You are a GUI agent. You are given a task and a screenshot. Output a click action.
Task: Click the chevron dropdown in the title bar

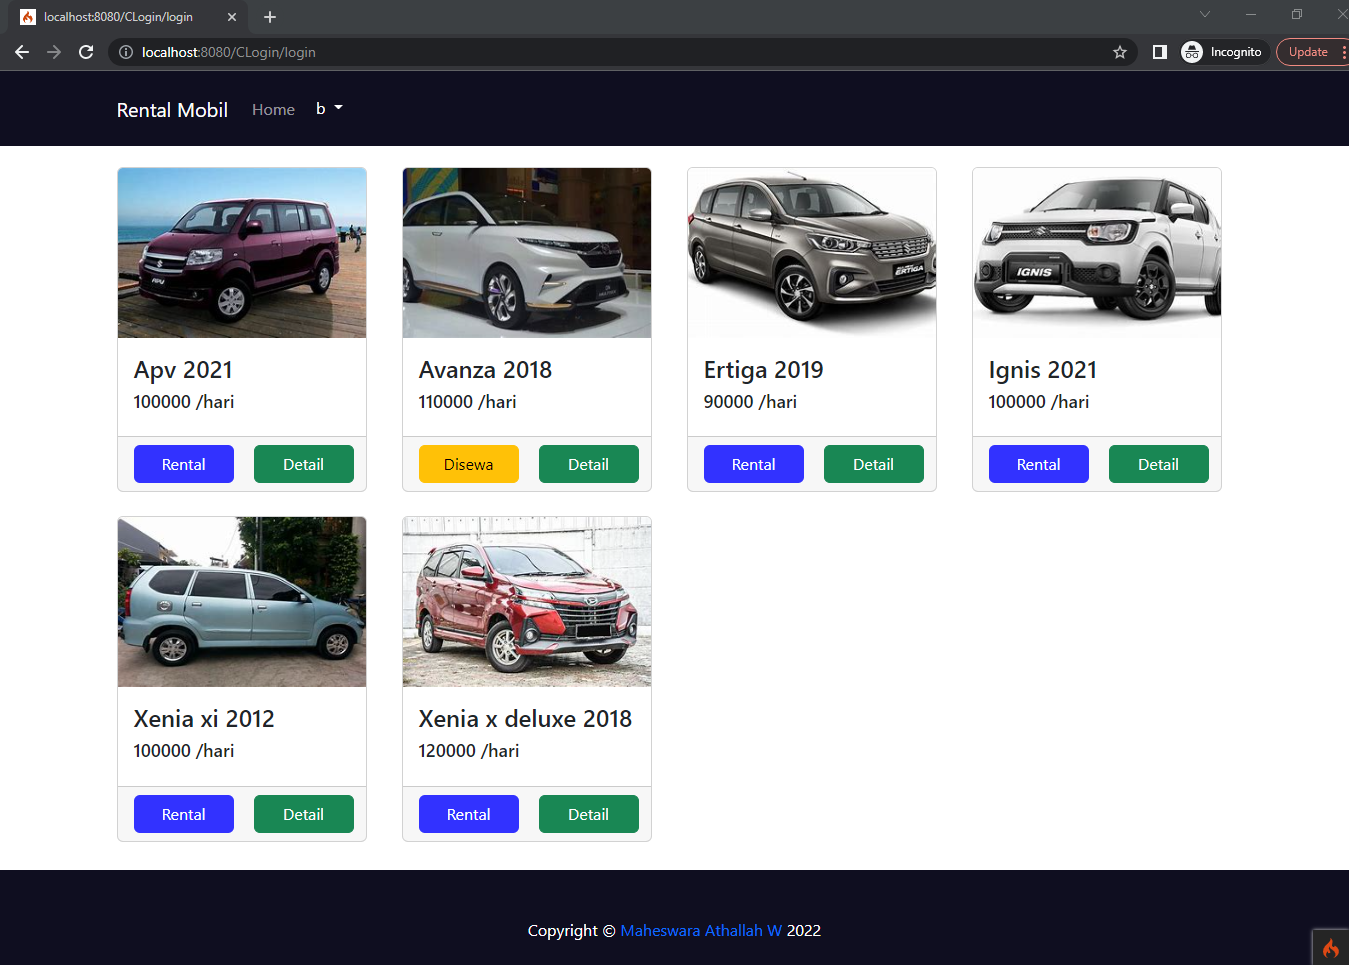[x=1204, y=14]
